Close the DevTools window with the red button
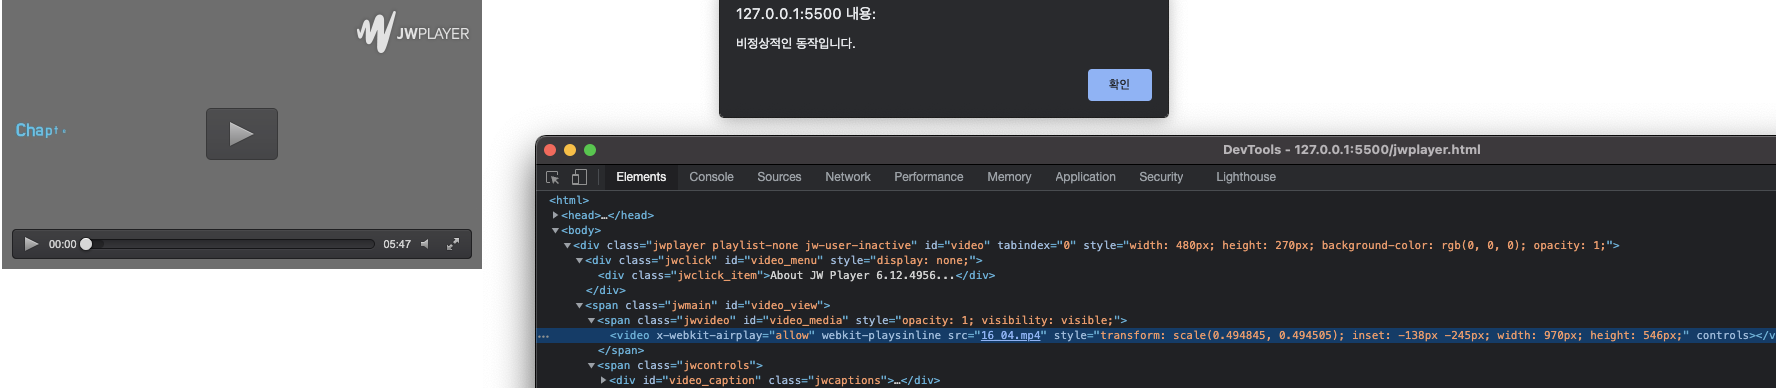 pos(550,150)
